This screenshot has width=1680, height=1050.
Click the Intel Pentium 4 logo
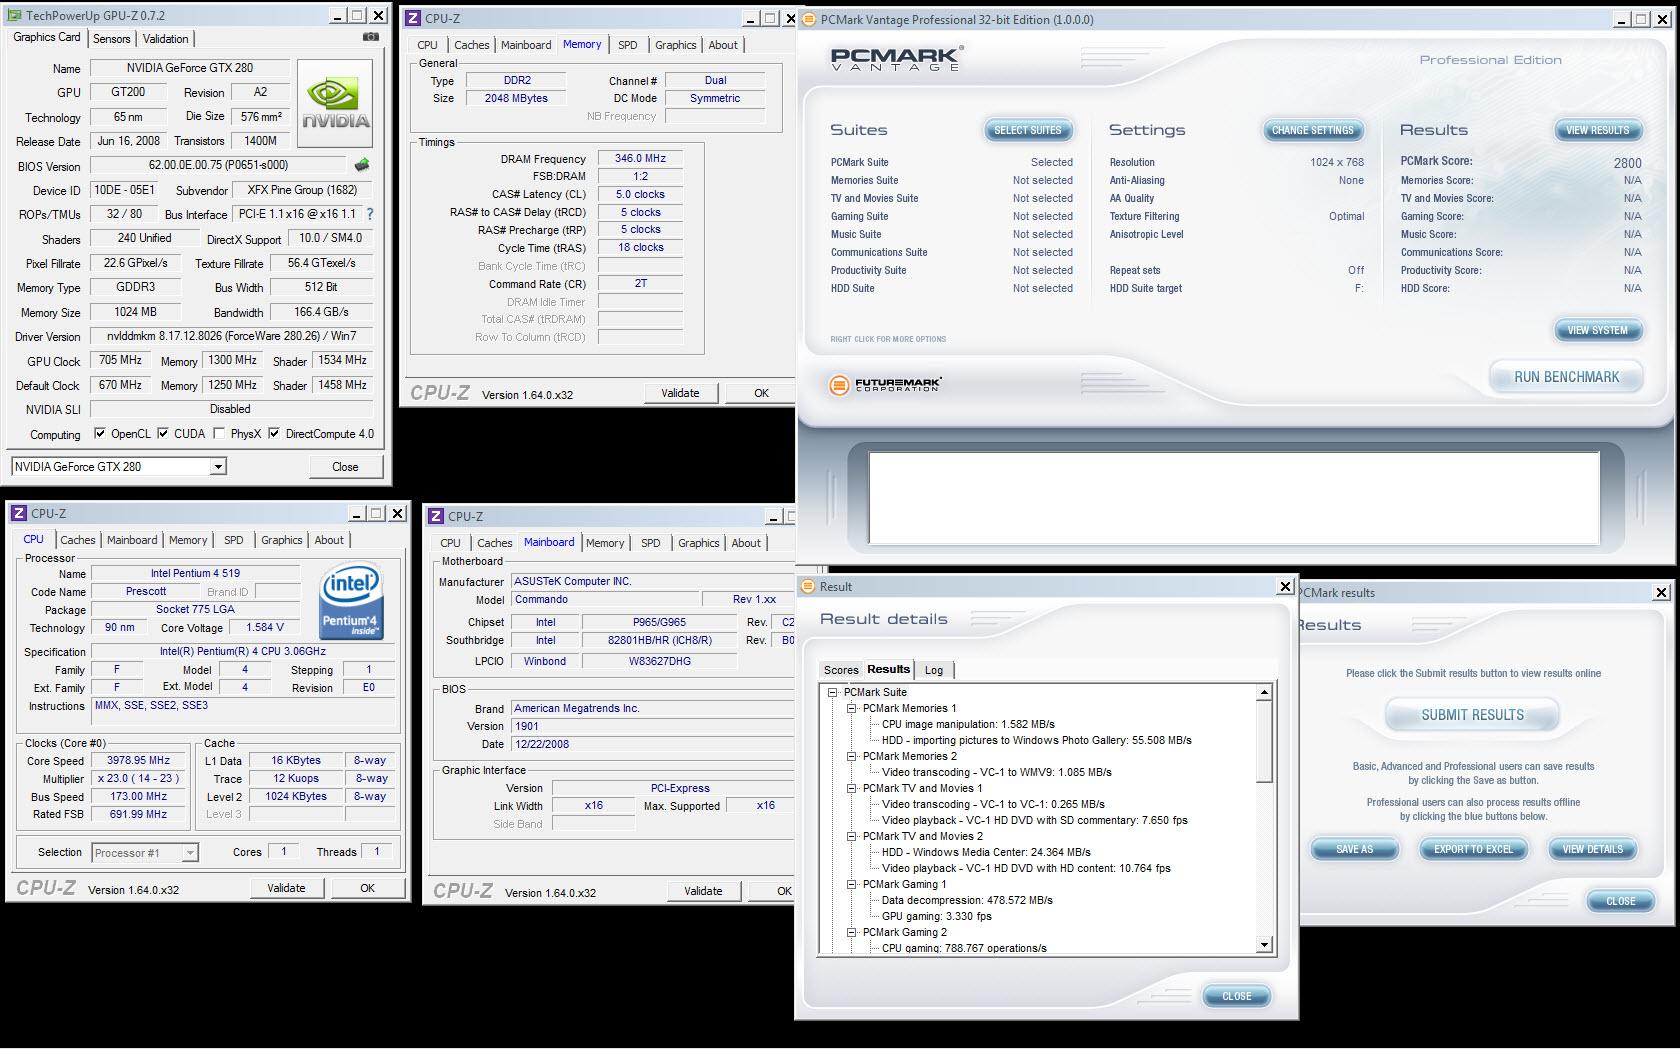[x=350, y=602]
